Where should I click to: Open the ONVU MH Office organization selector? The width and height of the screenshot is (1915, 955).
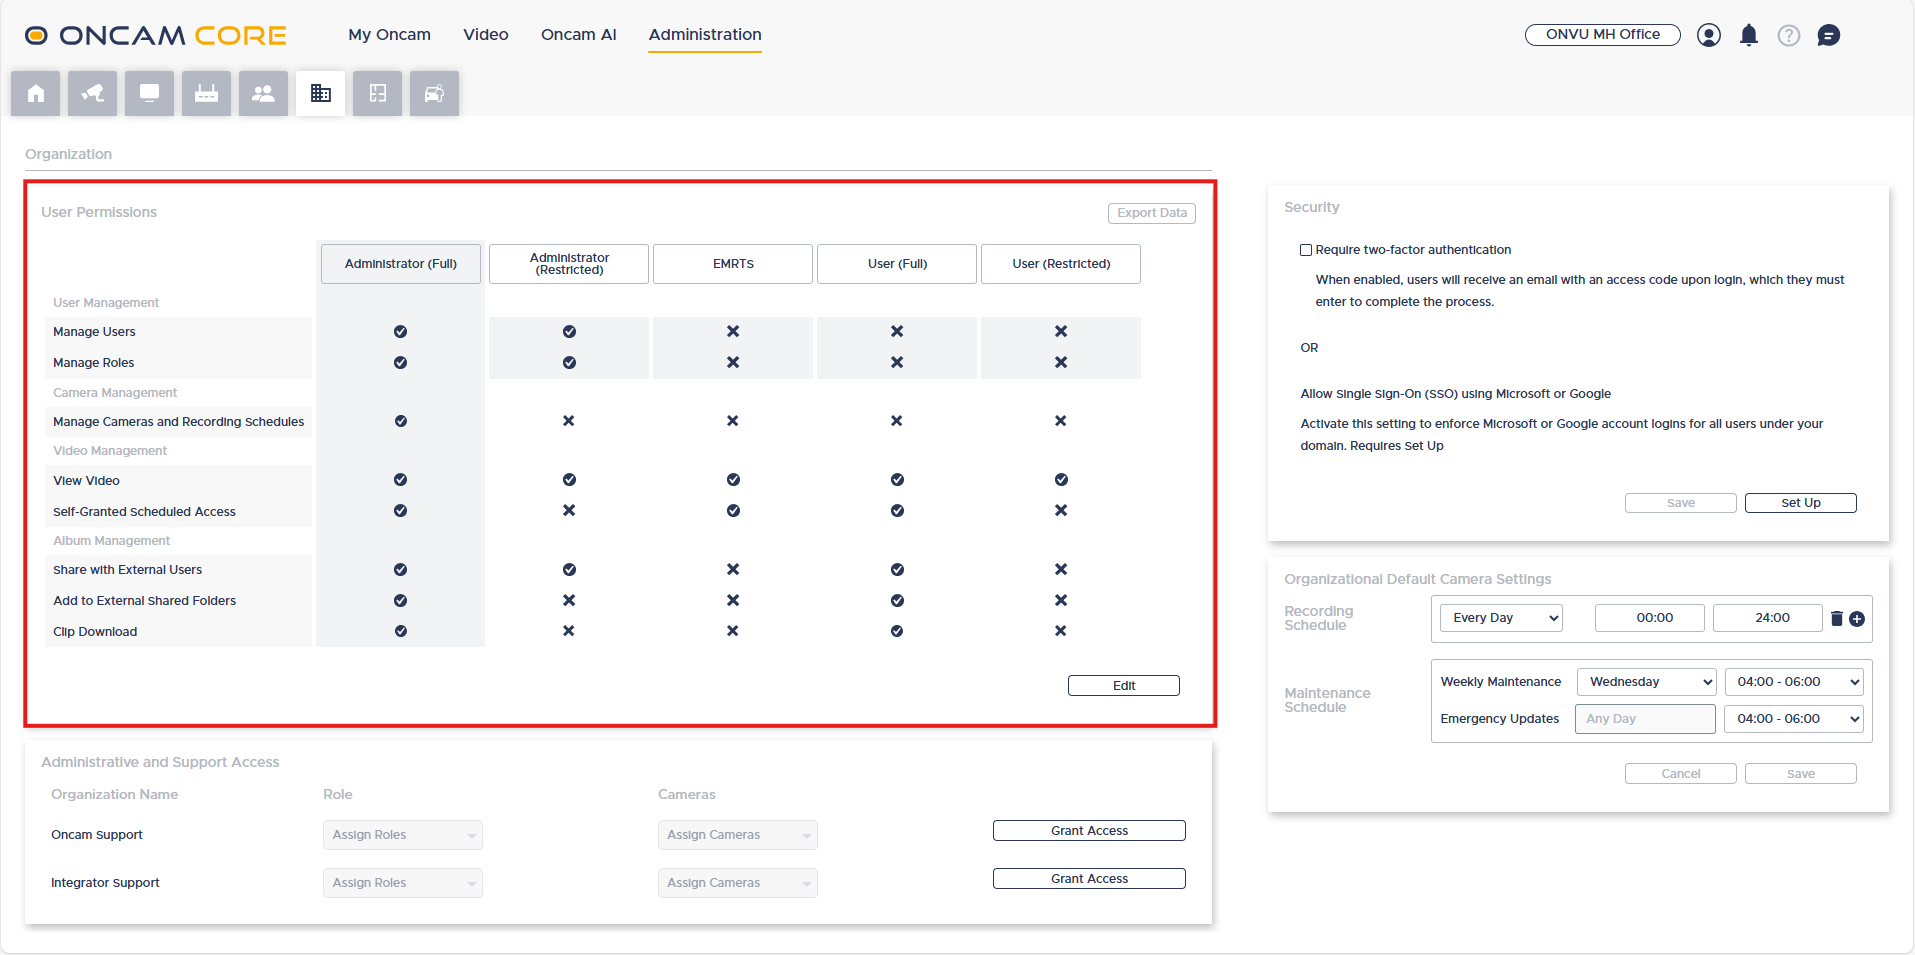tap(1603, 35)
